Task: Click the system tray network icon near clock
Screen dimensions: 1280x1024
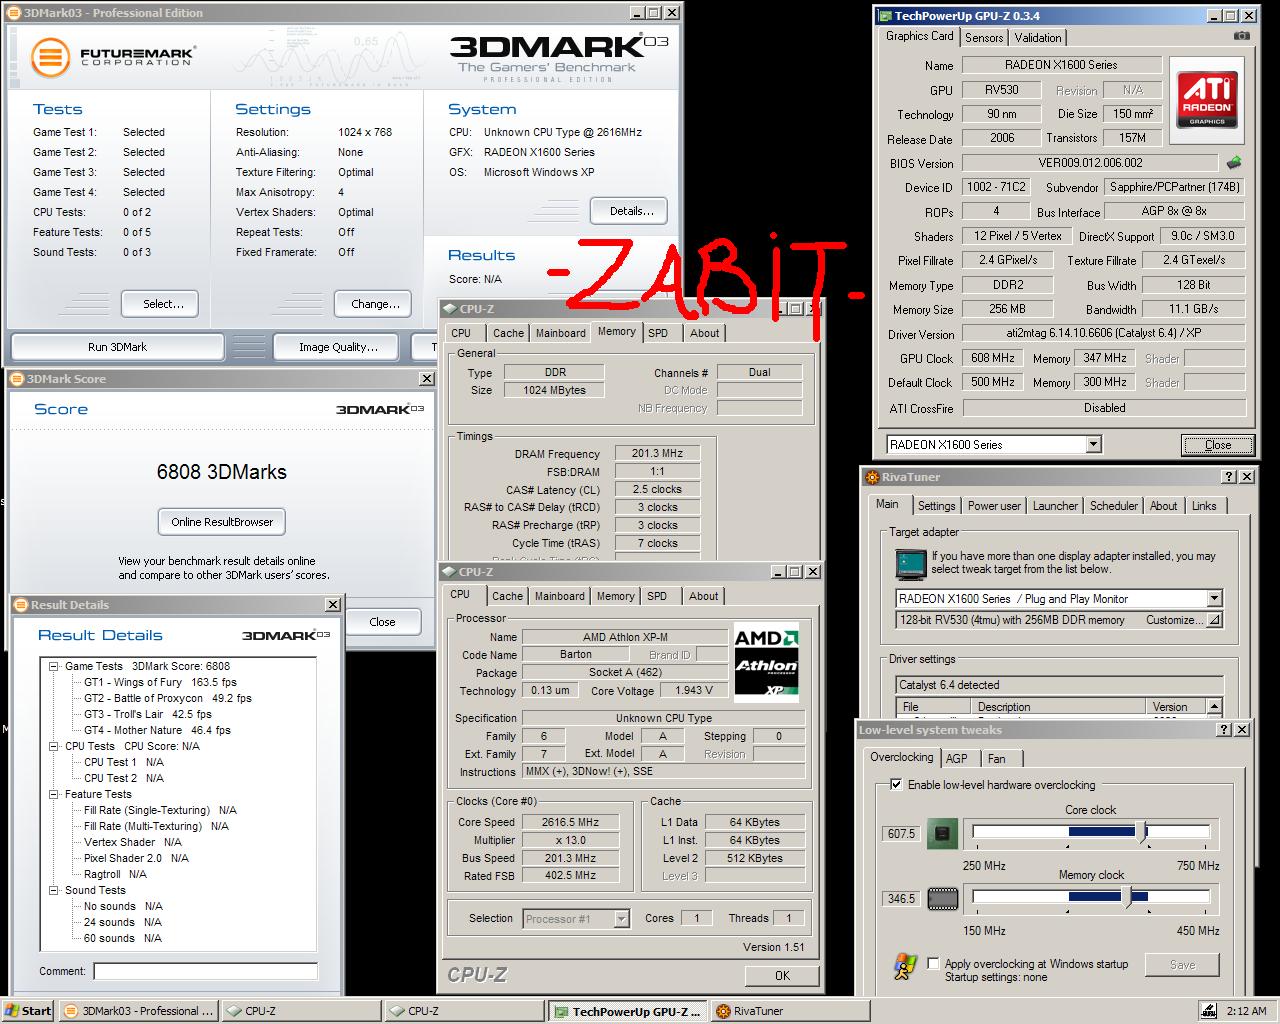Action: tap(1207, 1010)
